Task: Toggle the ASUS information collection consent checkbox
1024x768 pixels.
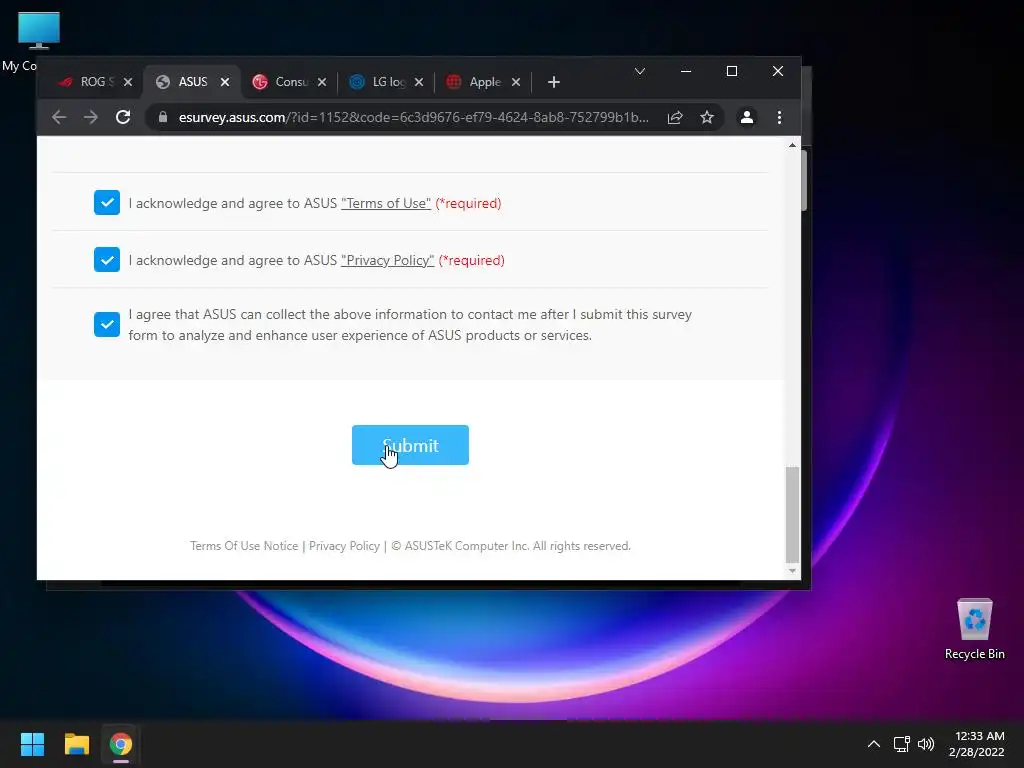Action: [106, 324]
